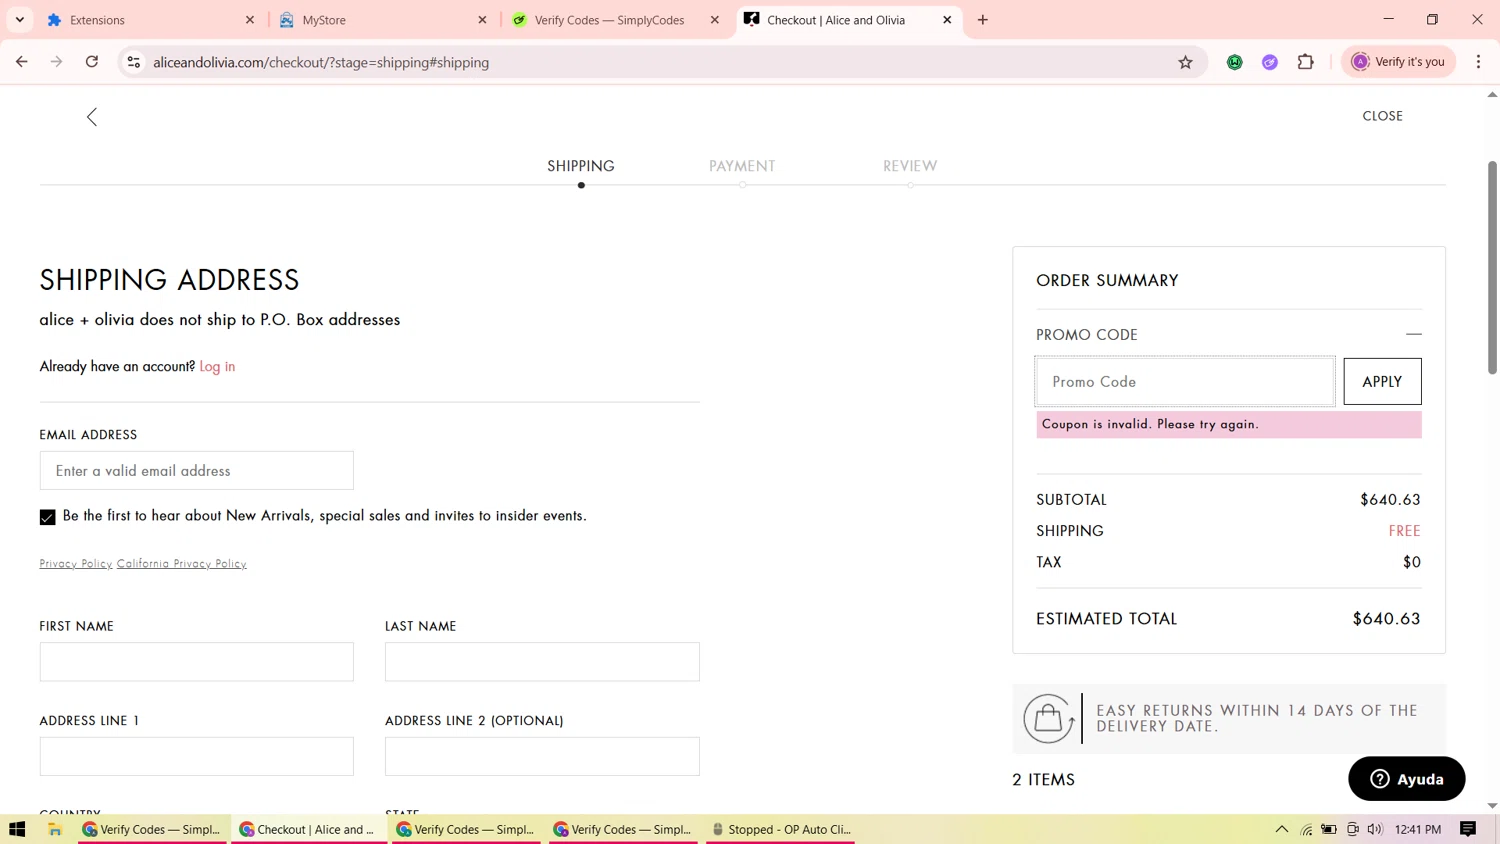The height and width of the screenshot is (844, 1500).
Task: Click the Address Line 1 field
Action: click(x=197, y=756)
